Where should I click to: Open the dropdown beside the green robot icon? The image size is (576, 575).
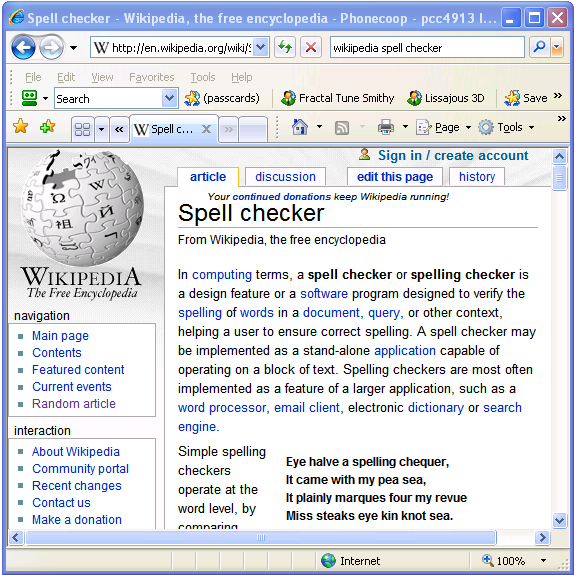pos(45,98)
